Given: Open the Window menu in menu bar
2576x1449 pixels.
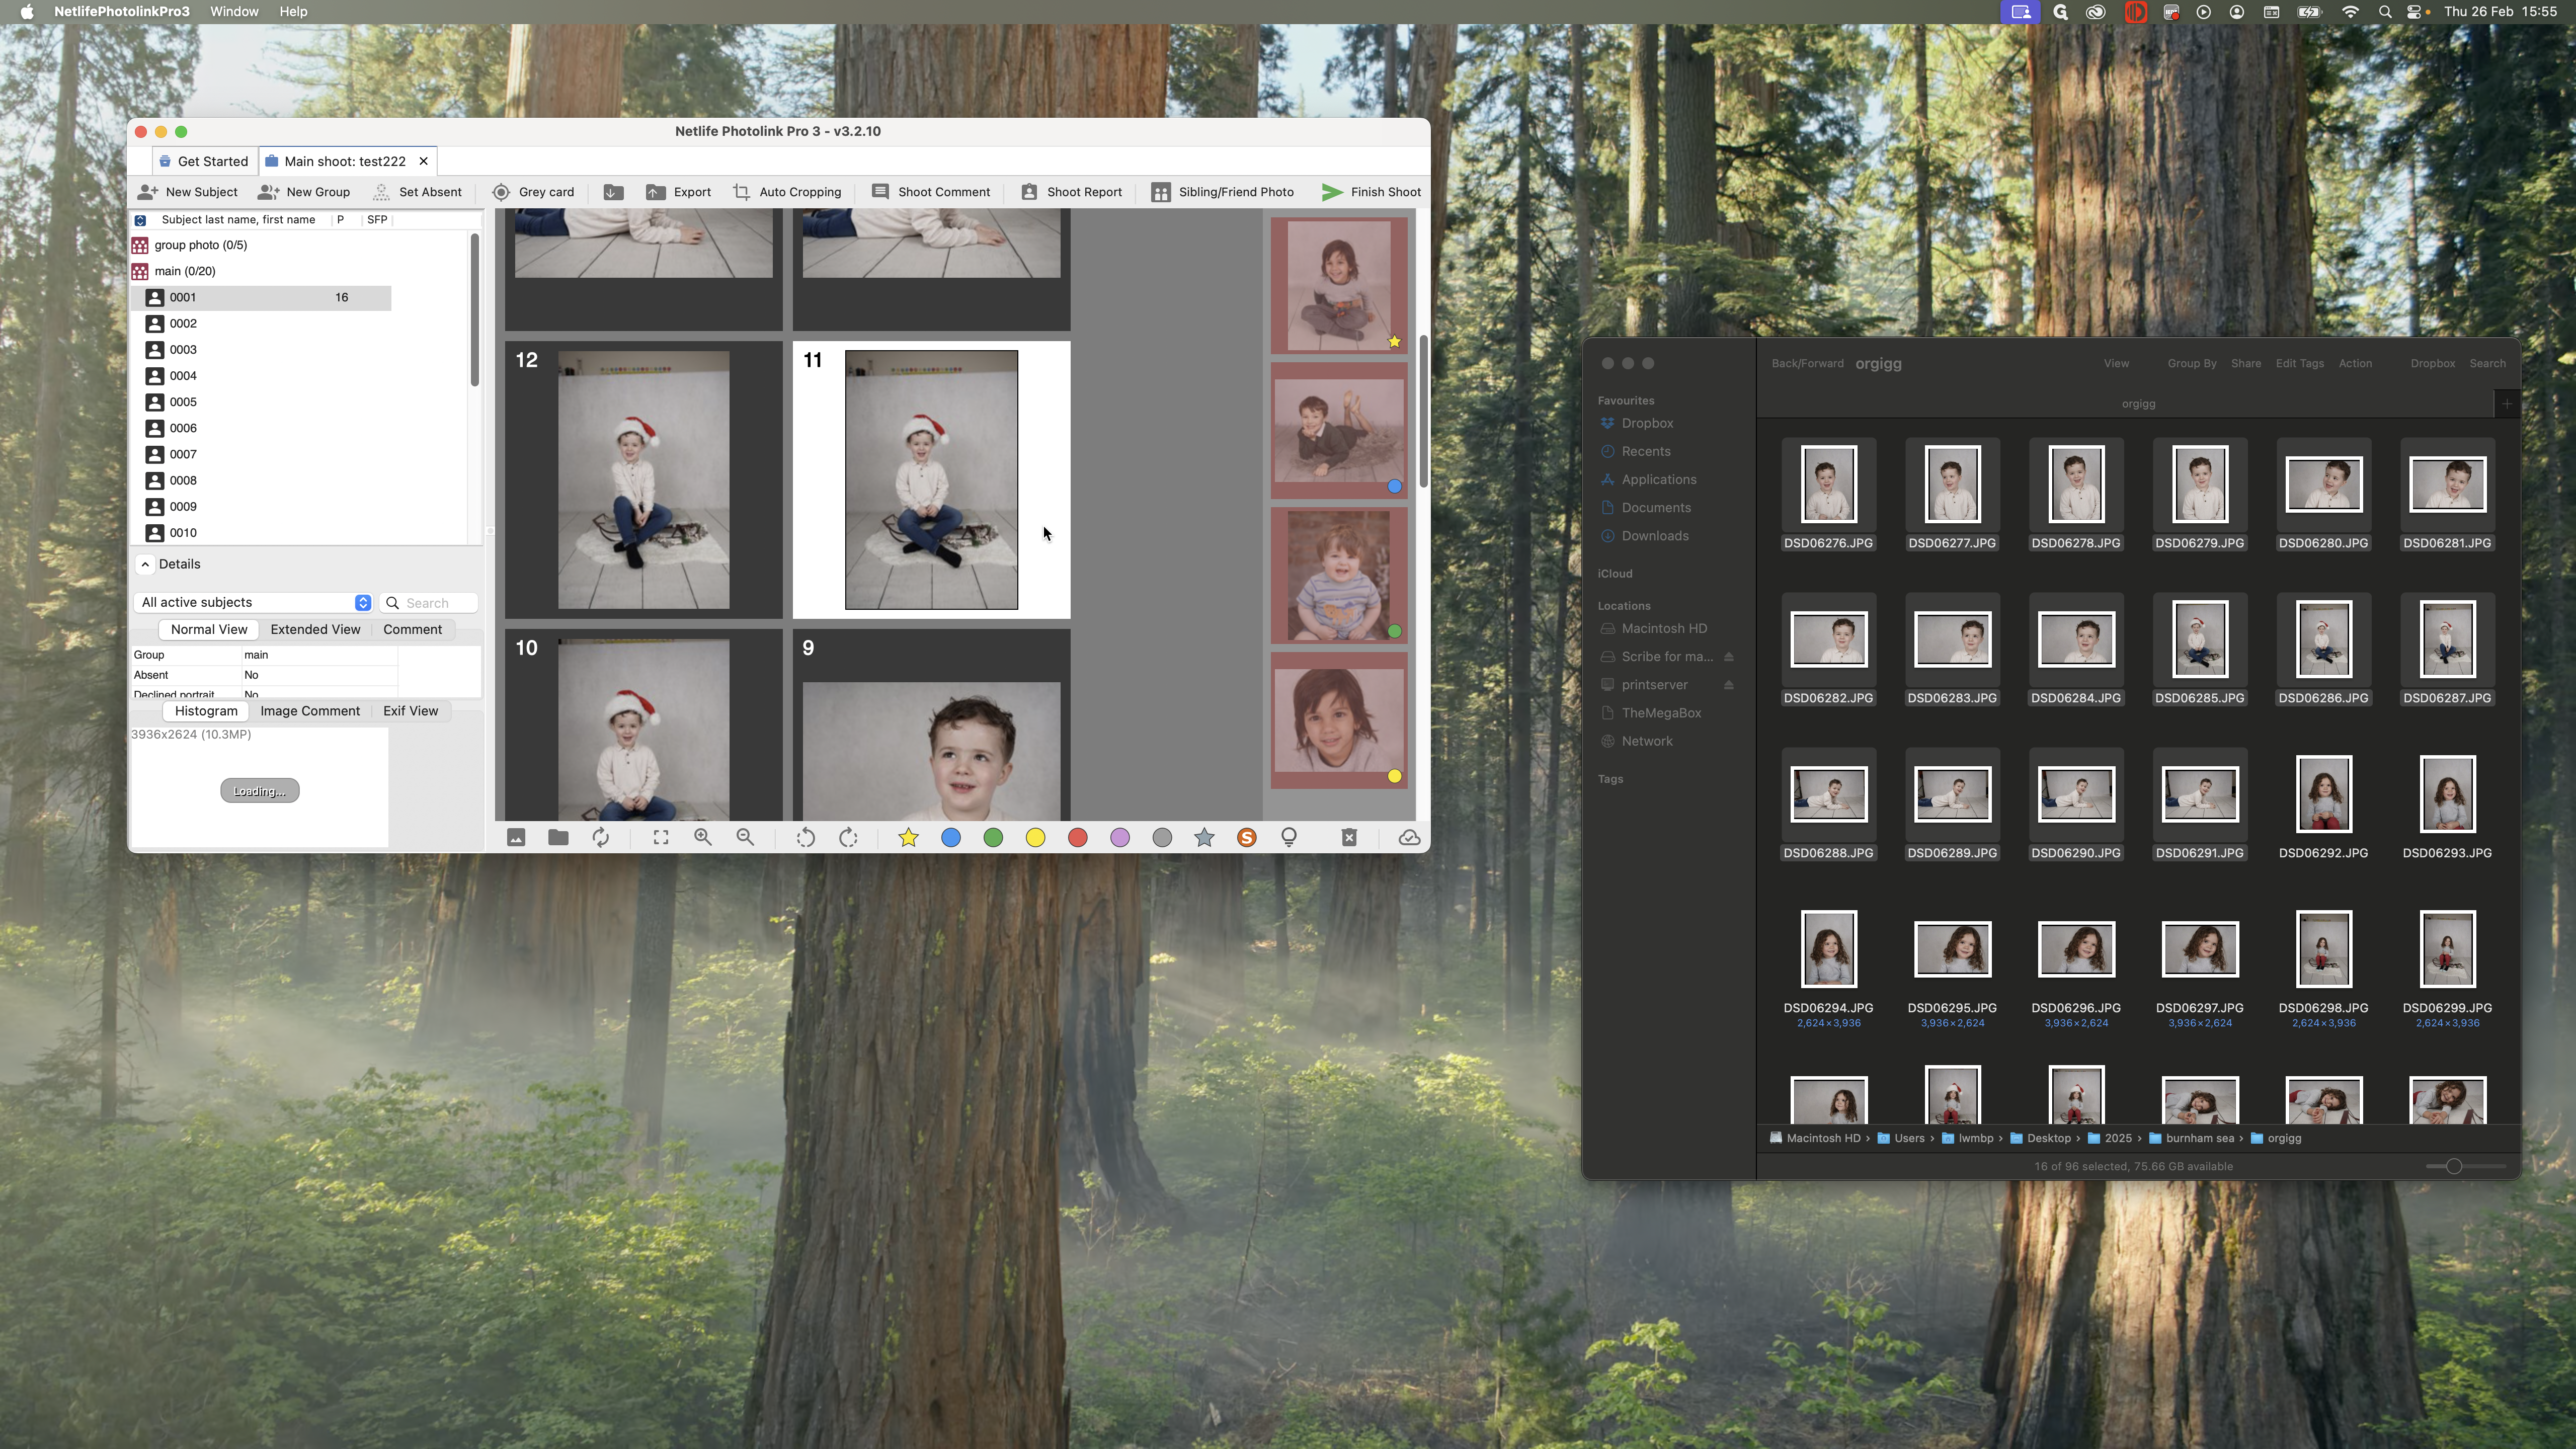Looking at the screenshot, I should point(234,12).
